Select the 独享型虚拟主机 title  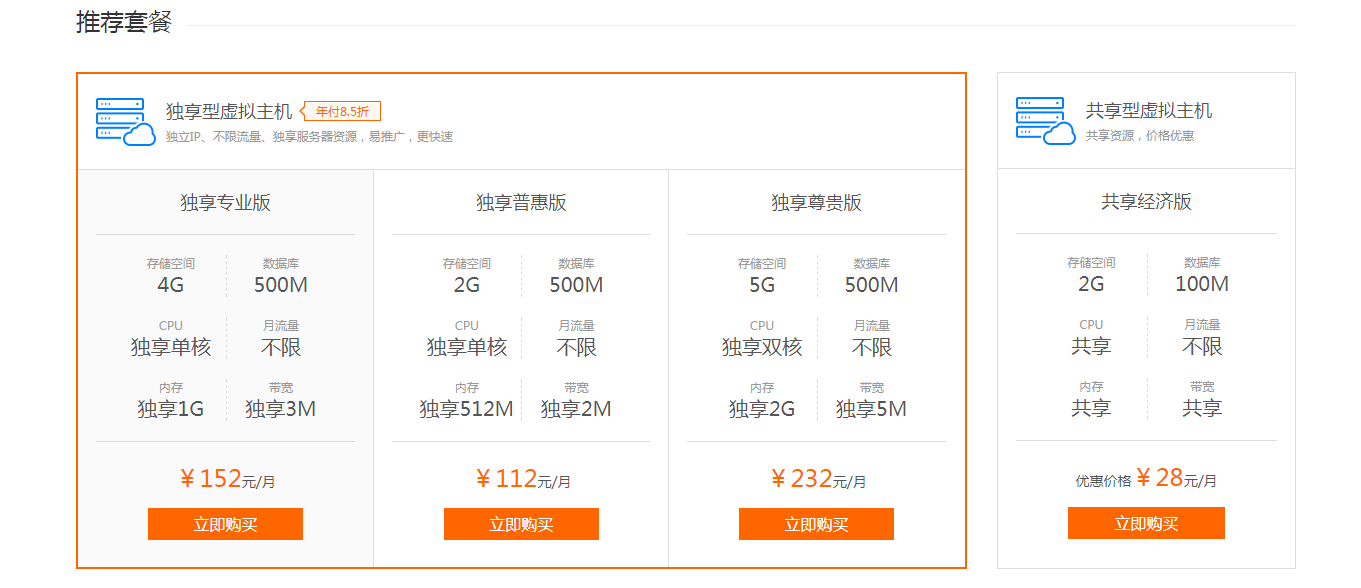(229, 111)
